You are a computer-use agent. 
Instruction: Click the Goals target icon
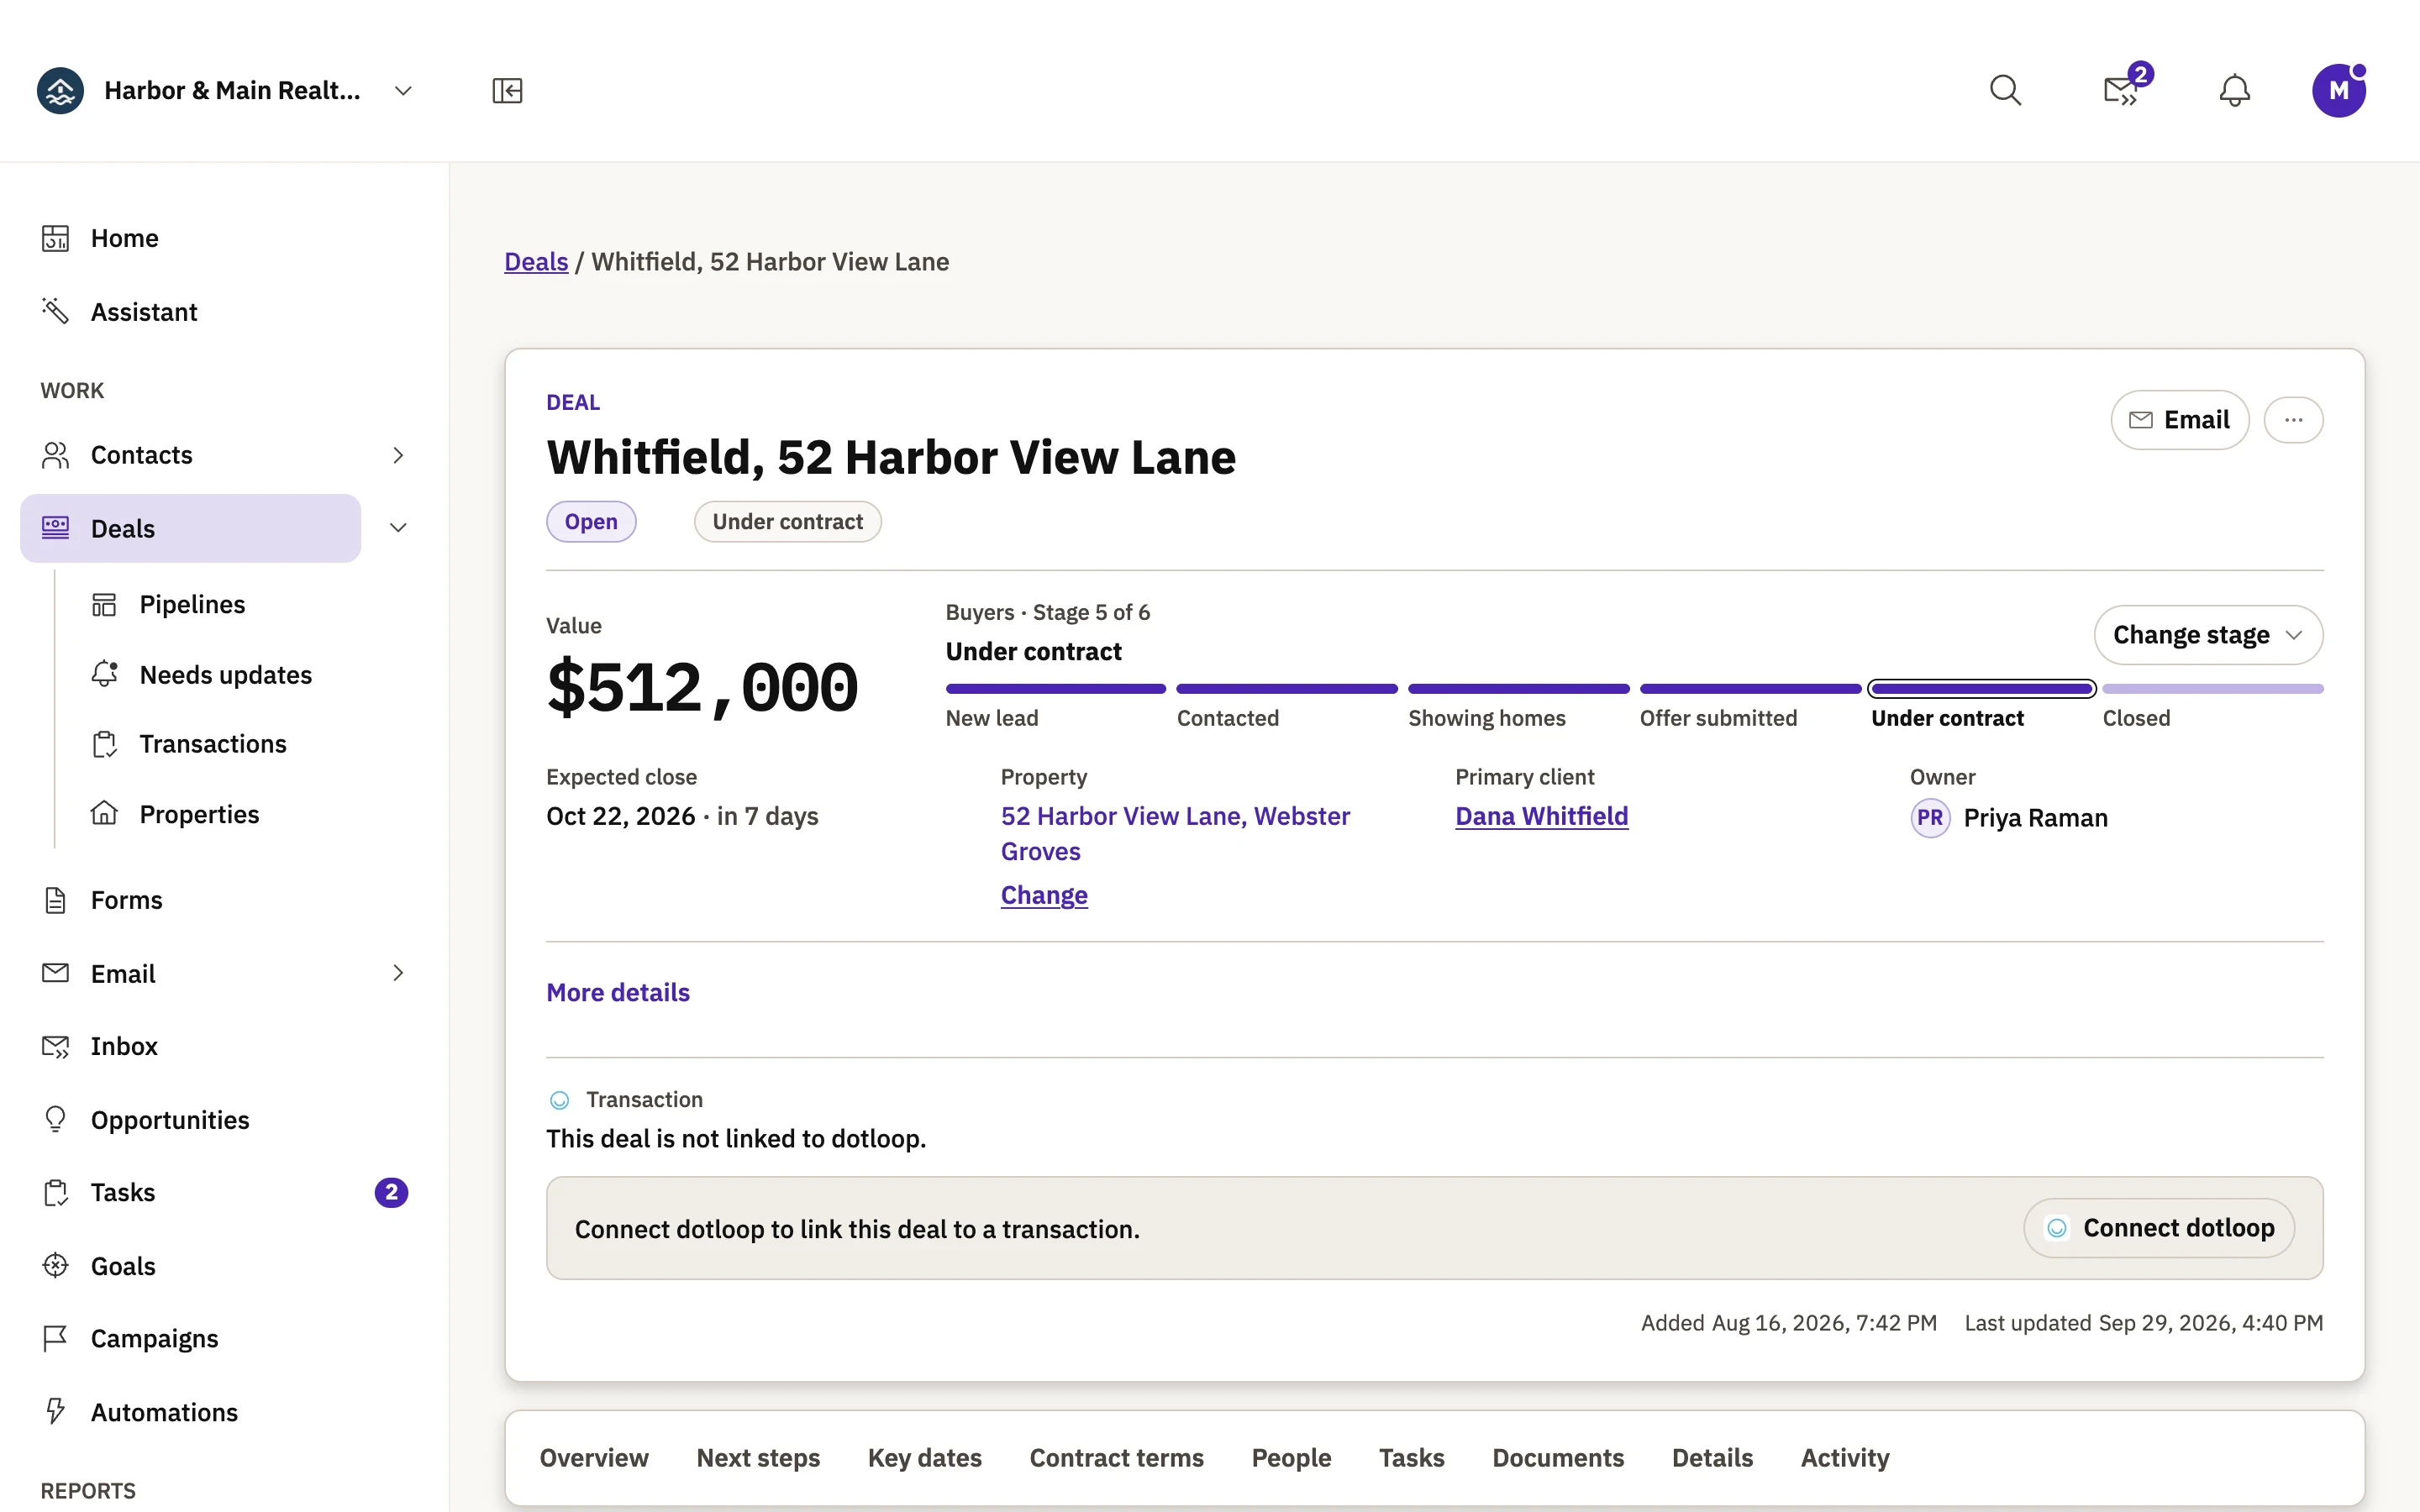tap(55, 1265)
